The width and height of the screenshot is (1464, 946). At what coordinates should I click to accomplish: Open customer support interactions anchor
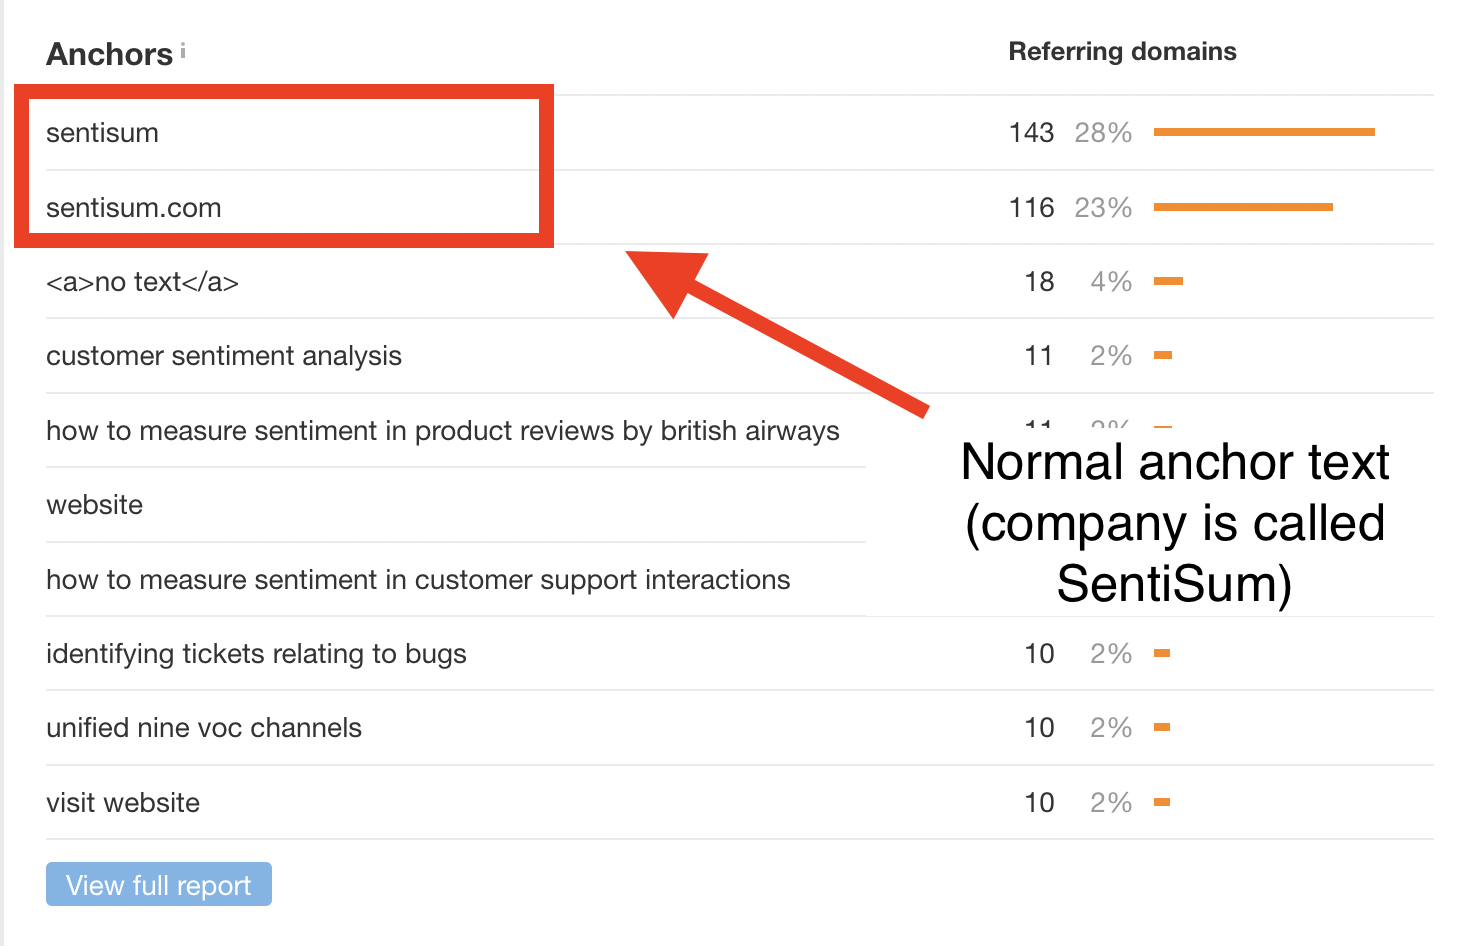tap(418, 580)
